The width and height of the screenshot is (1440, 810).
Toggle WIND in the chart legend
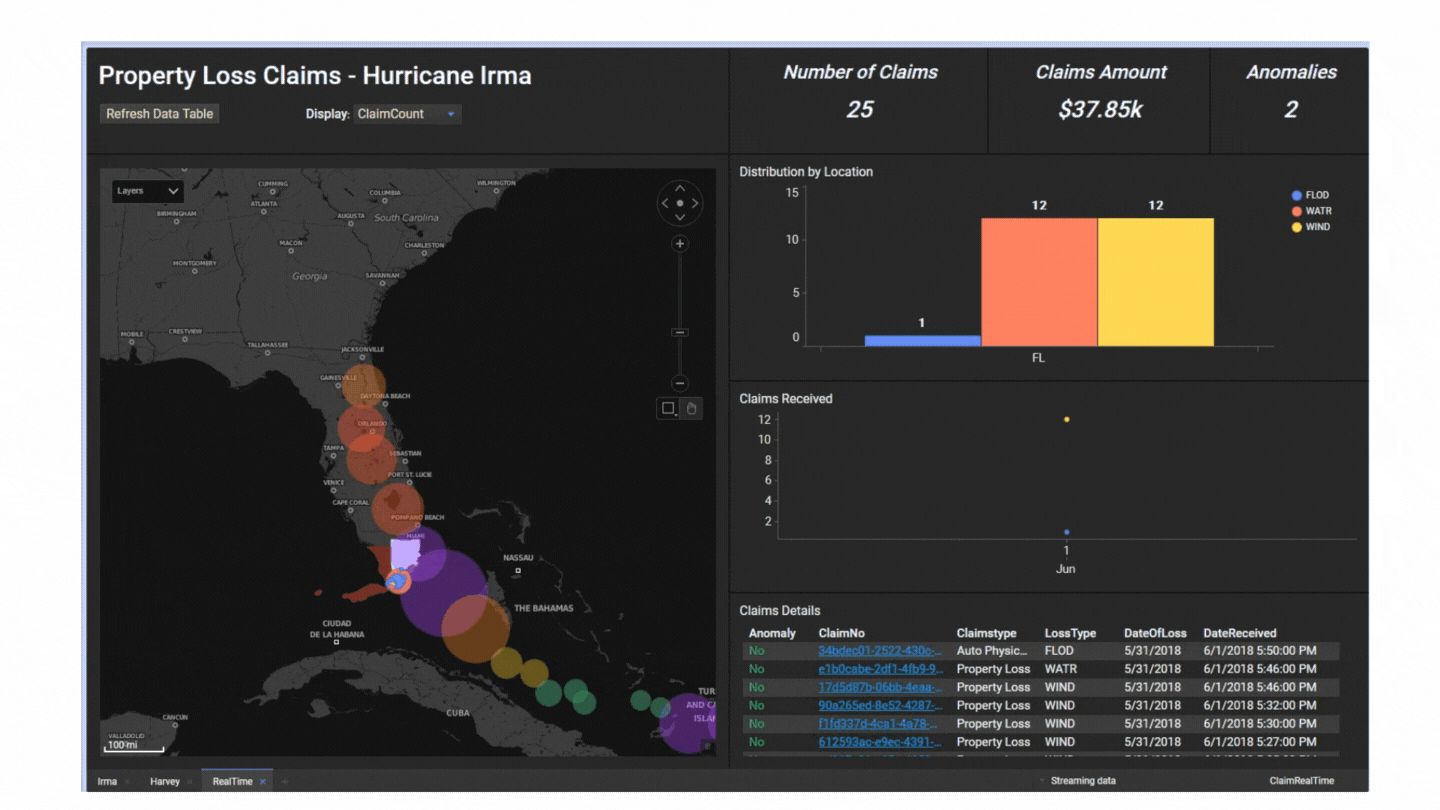(1311, 227)
